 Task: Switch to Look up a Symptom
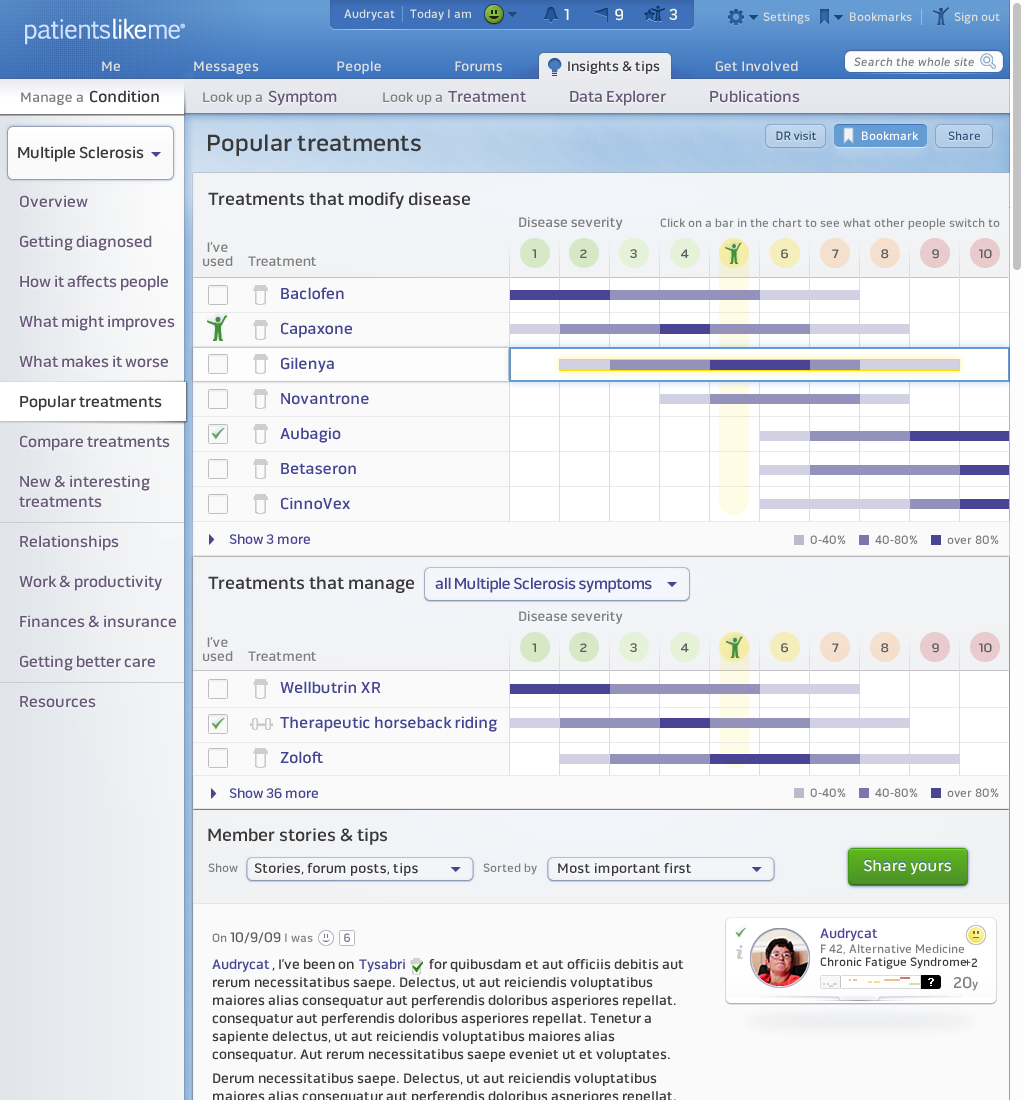[x=269, y=97]
